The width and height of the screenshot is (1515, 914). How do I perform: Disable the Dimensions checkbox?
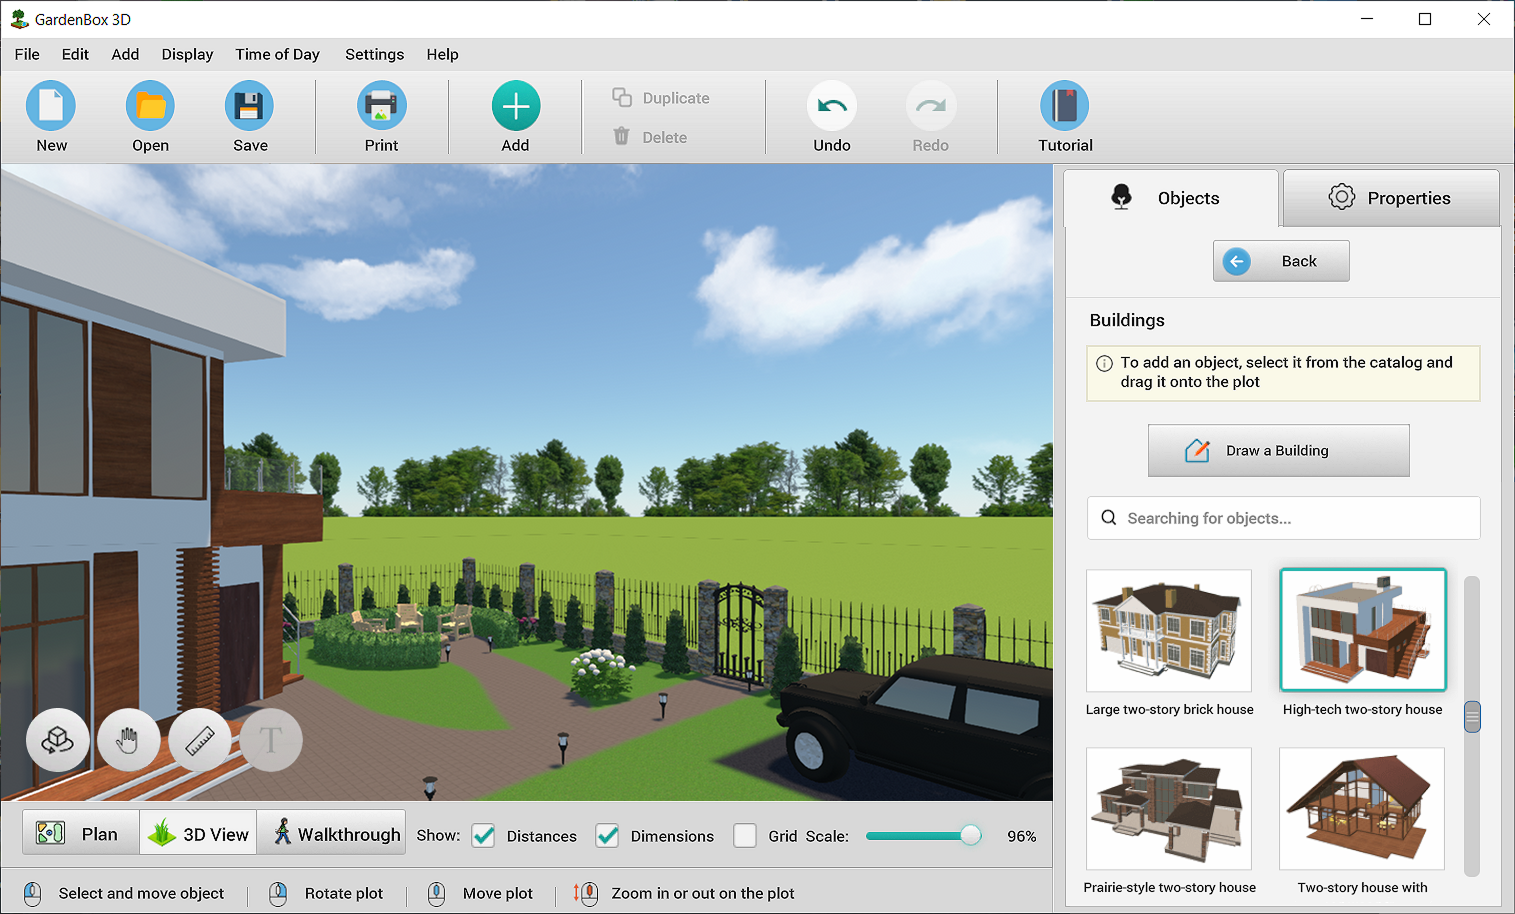(607, 836)
